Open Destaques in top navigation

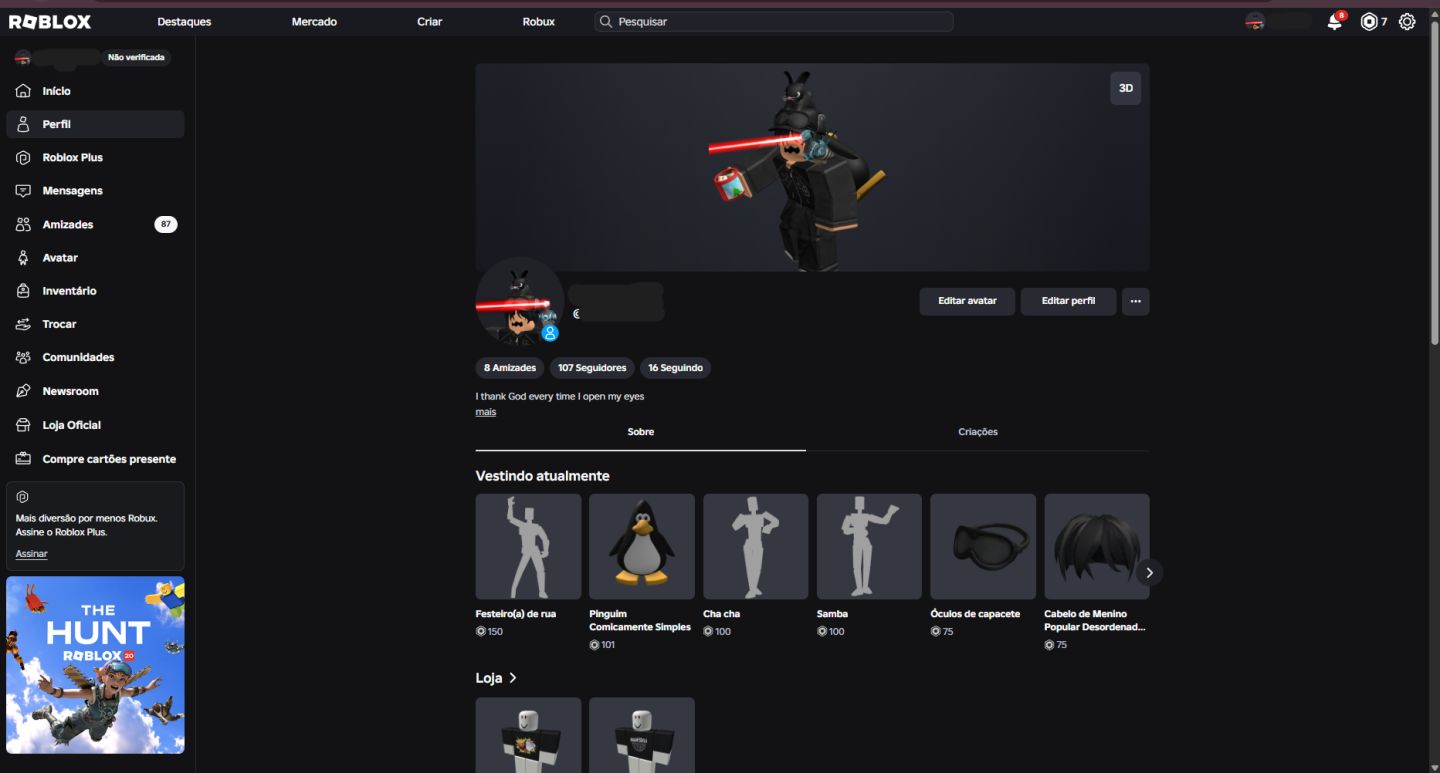tap(184, 22)
